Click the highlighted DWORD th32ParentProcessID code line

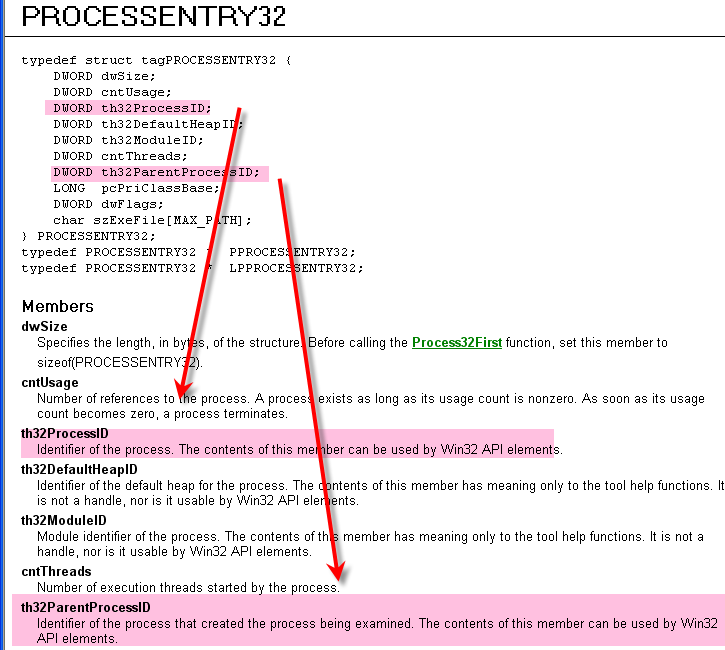(156, 172)
